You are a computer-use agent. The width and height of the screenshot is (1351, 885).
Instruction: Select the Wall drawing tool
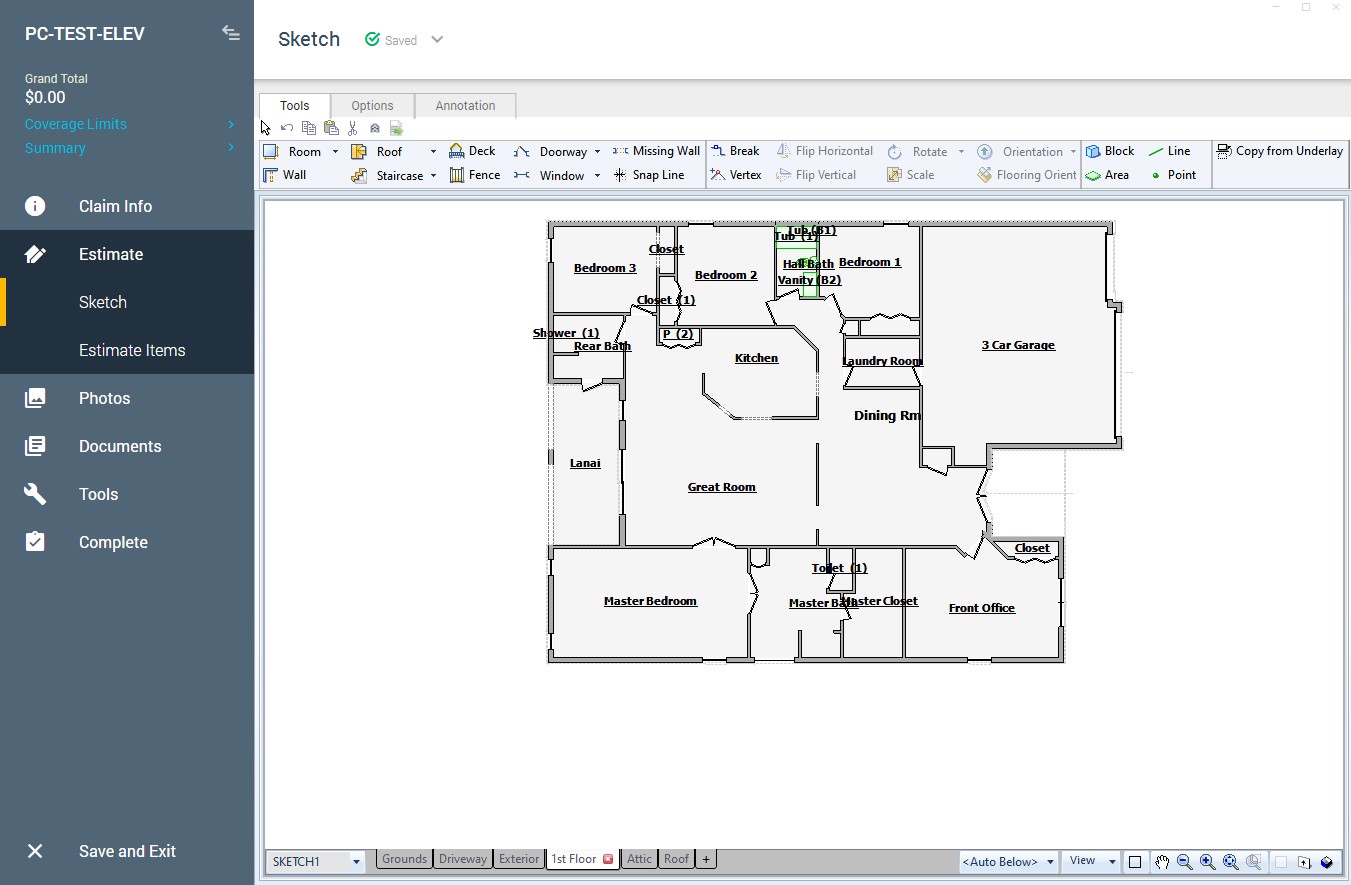(x=285, y=175)
